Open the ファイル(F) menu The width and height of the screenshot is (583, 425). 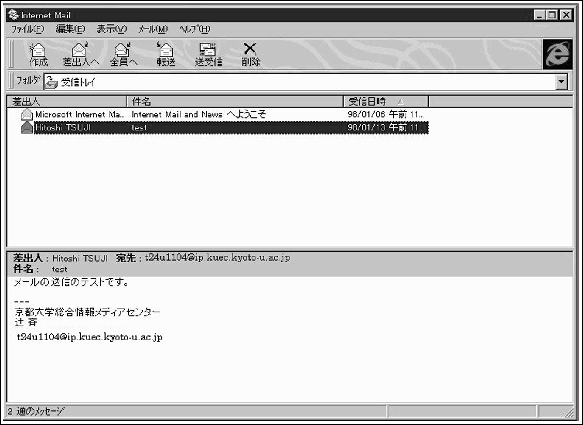click(28, 29)
